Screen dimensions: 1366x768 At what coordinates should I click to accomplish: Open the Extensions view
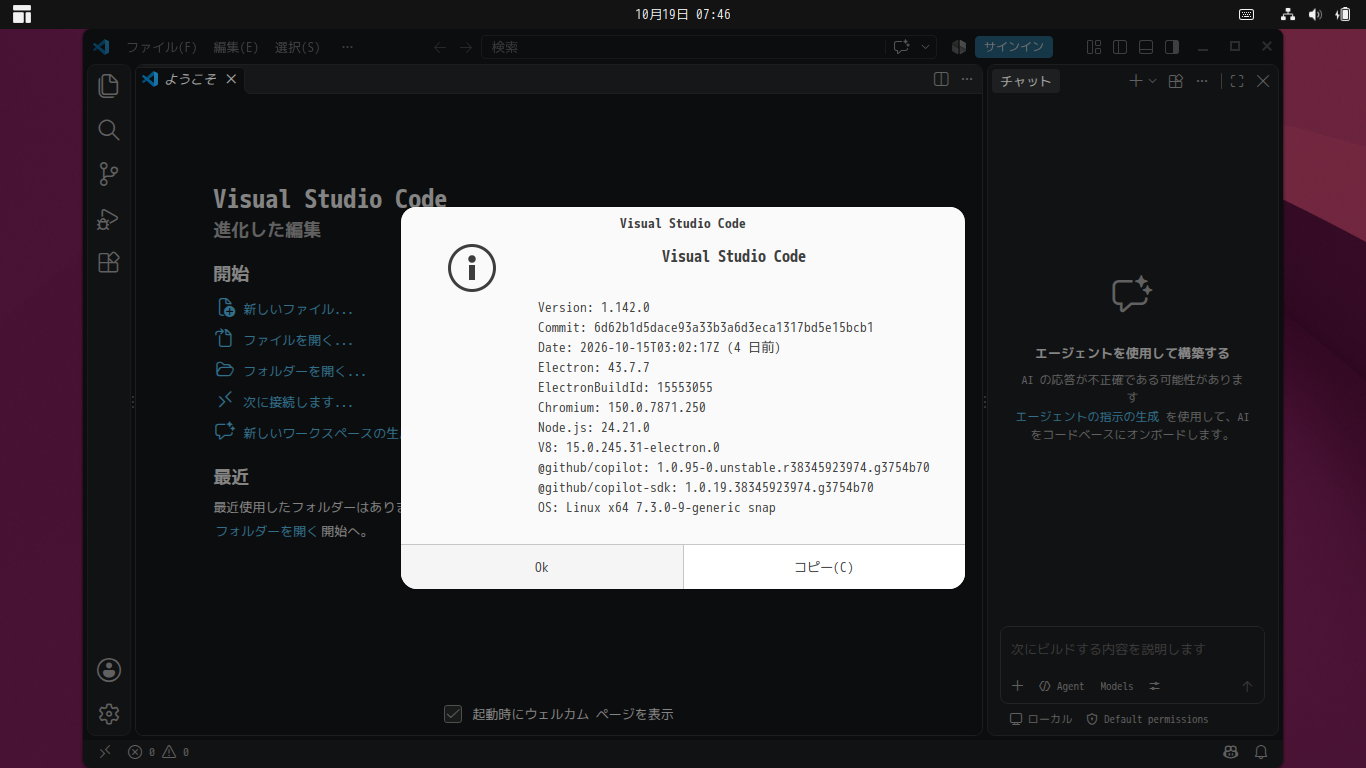109,262
